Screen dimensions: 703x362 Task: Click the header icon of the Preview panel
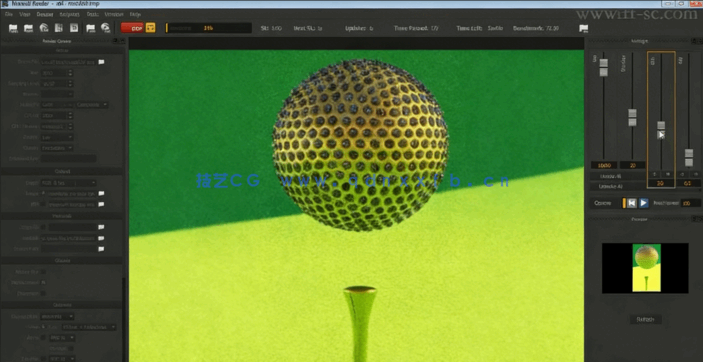click(694, 219)
